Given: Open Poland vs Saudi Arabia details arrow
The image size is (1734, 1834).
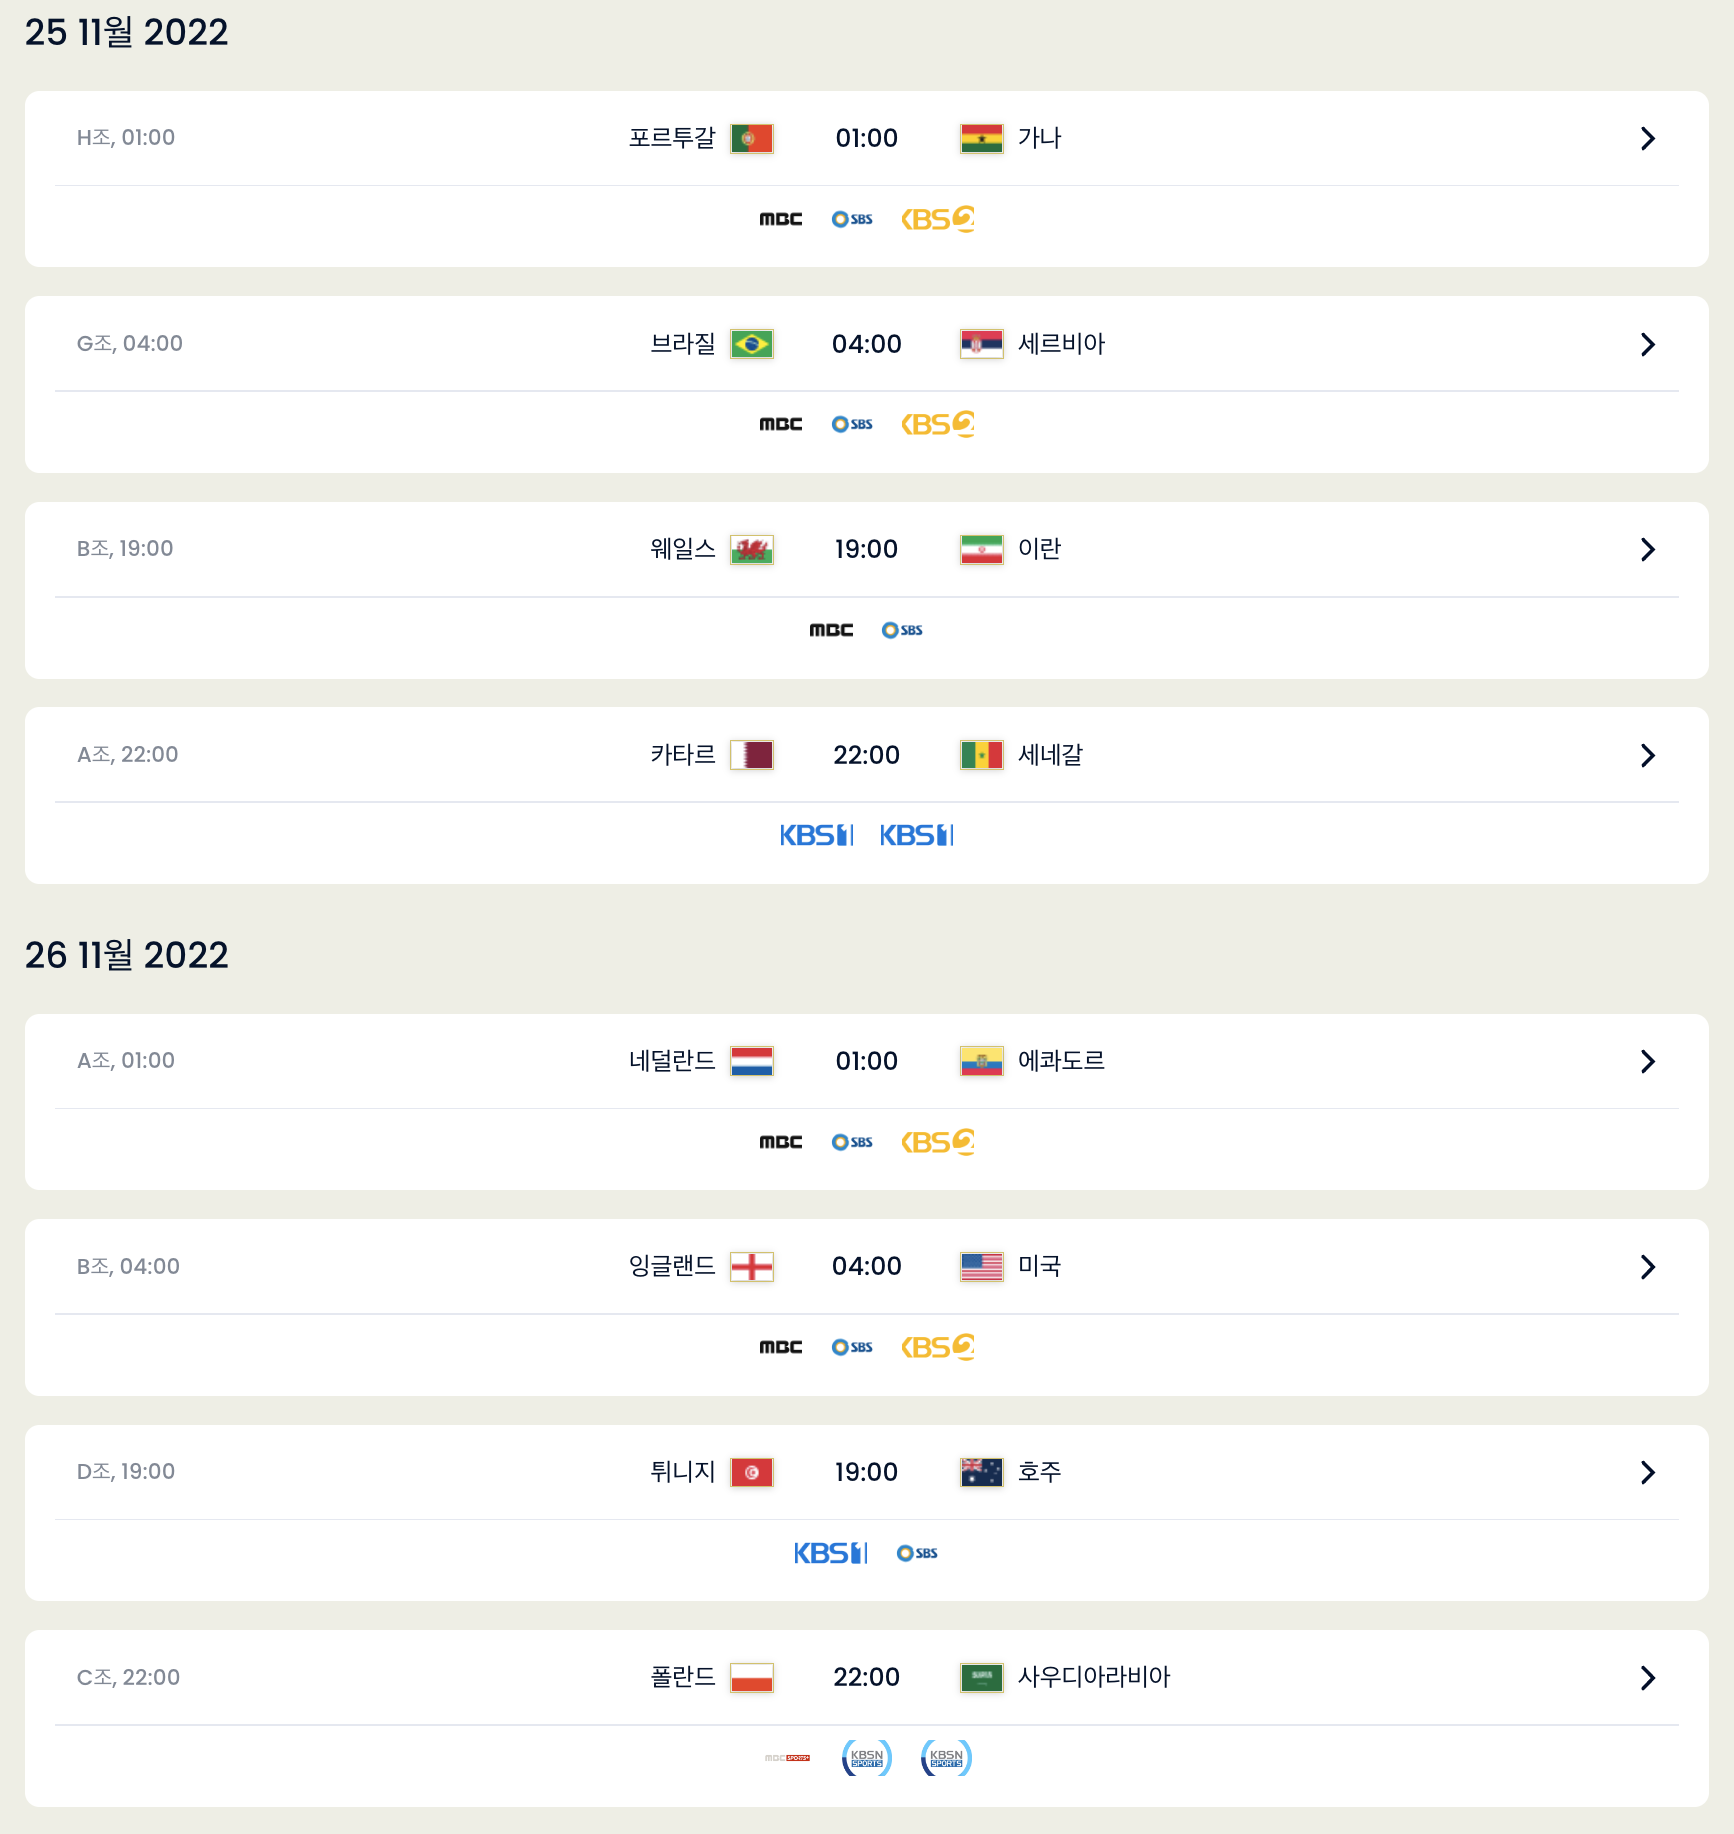Looking at the screenshot, I should tap(1647, 1677).
